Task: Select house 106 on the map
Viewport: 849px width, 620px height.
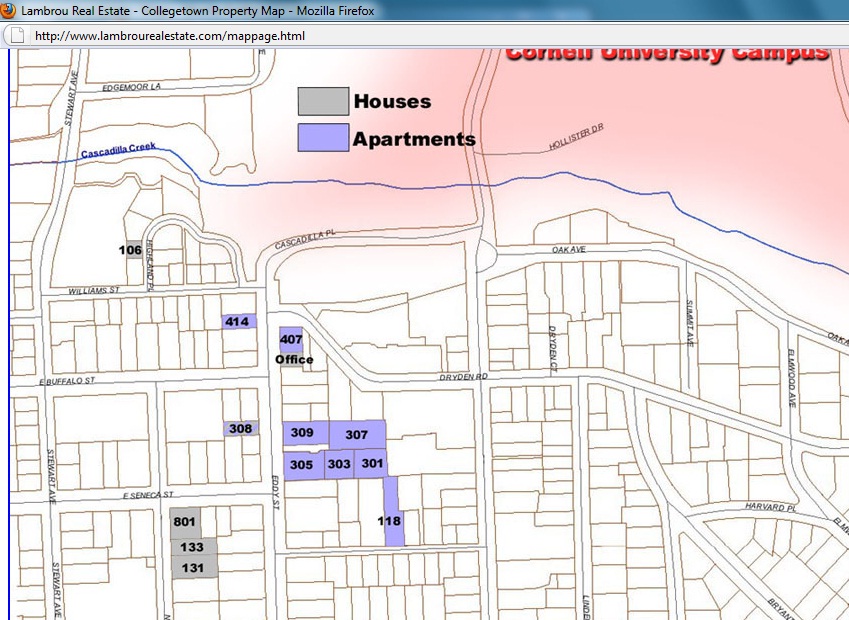Action: 131,250
